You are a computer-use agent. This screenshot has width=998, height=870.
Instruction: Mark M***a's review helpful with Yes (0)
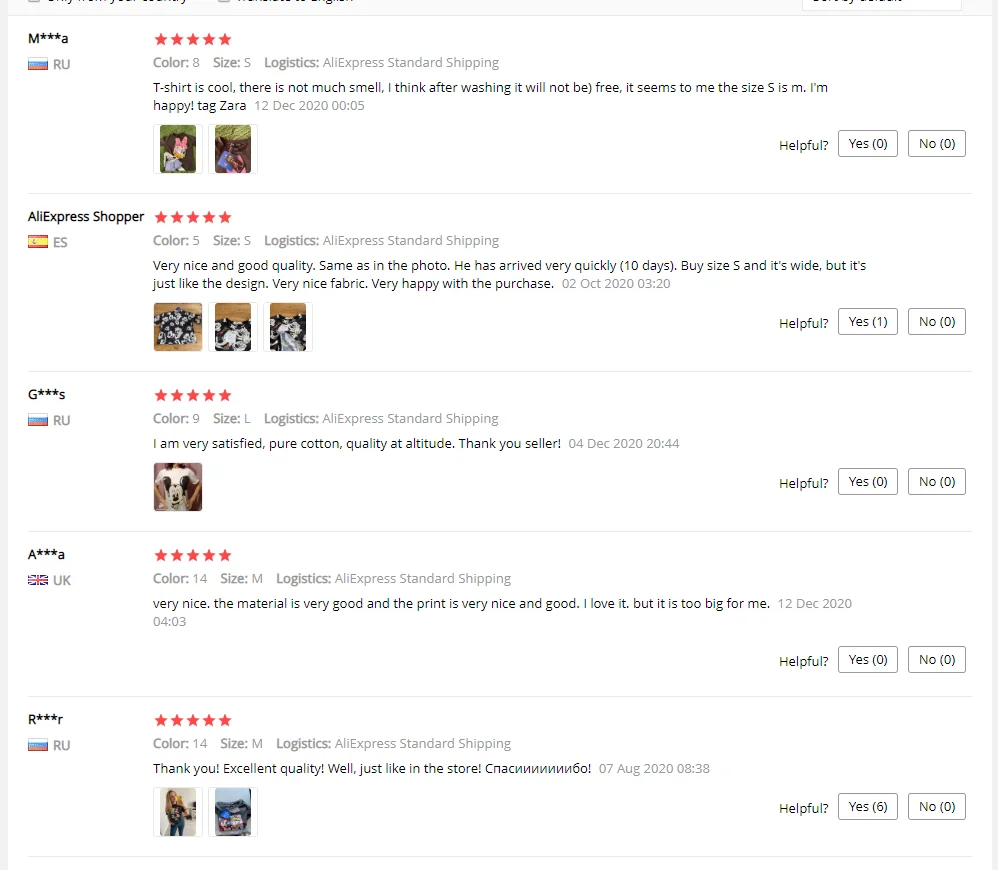point(868,144)
